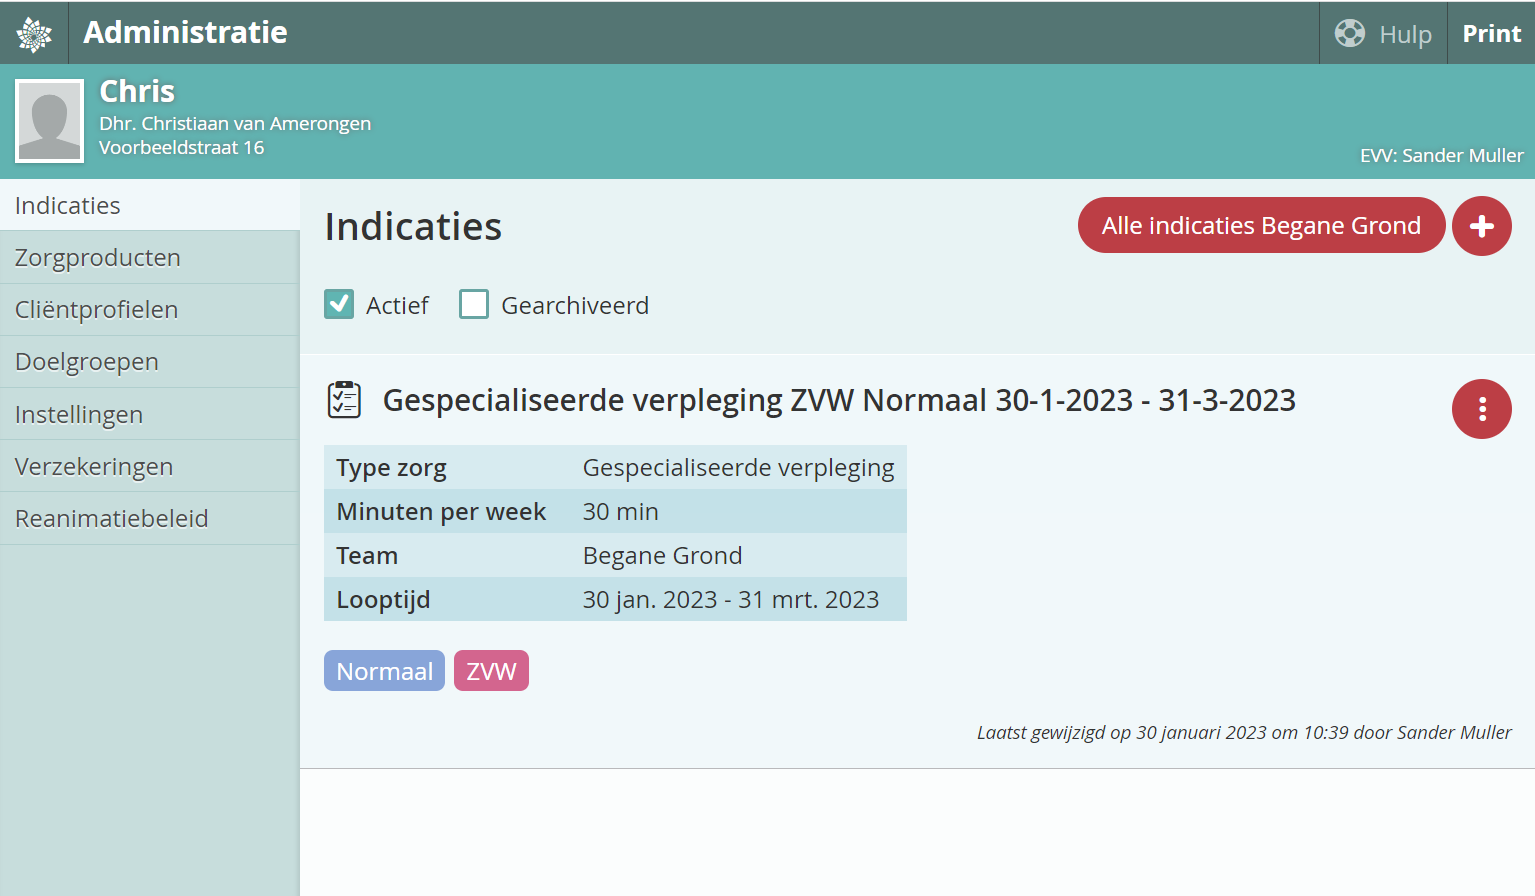This screenshot has width=1535, height=896.
Task: Open the three-dot menu for the indicatie
Action: [x=1481, y=409]
